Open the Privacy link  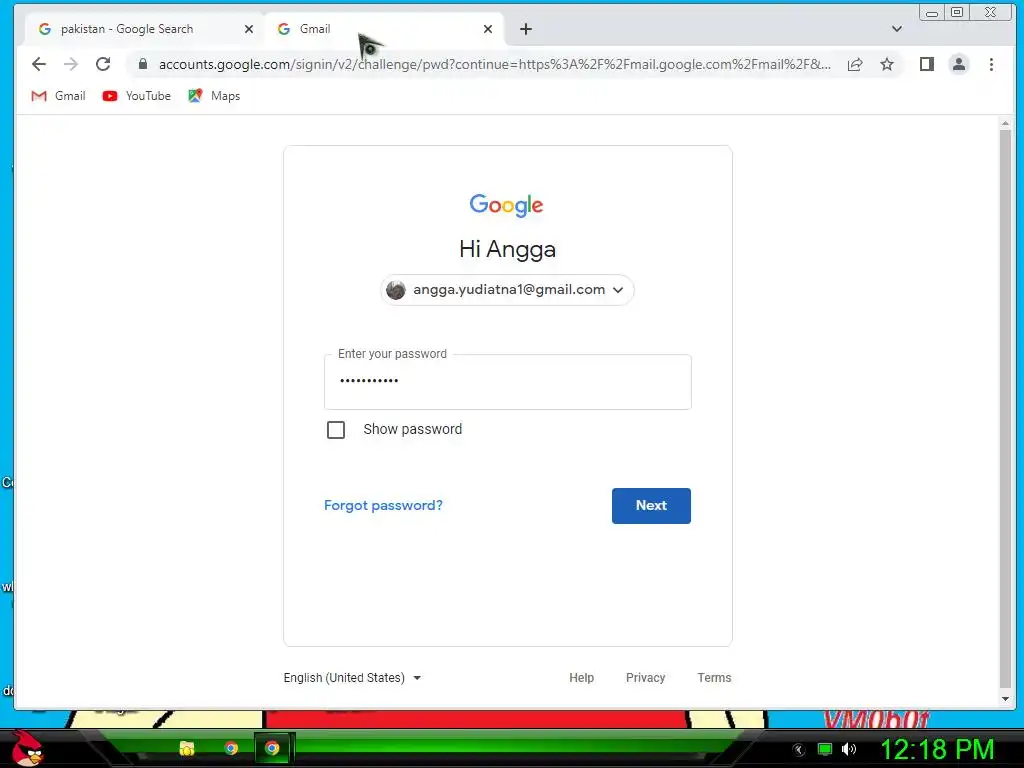[645, 678]
